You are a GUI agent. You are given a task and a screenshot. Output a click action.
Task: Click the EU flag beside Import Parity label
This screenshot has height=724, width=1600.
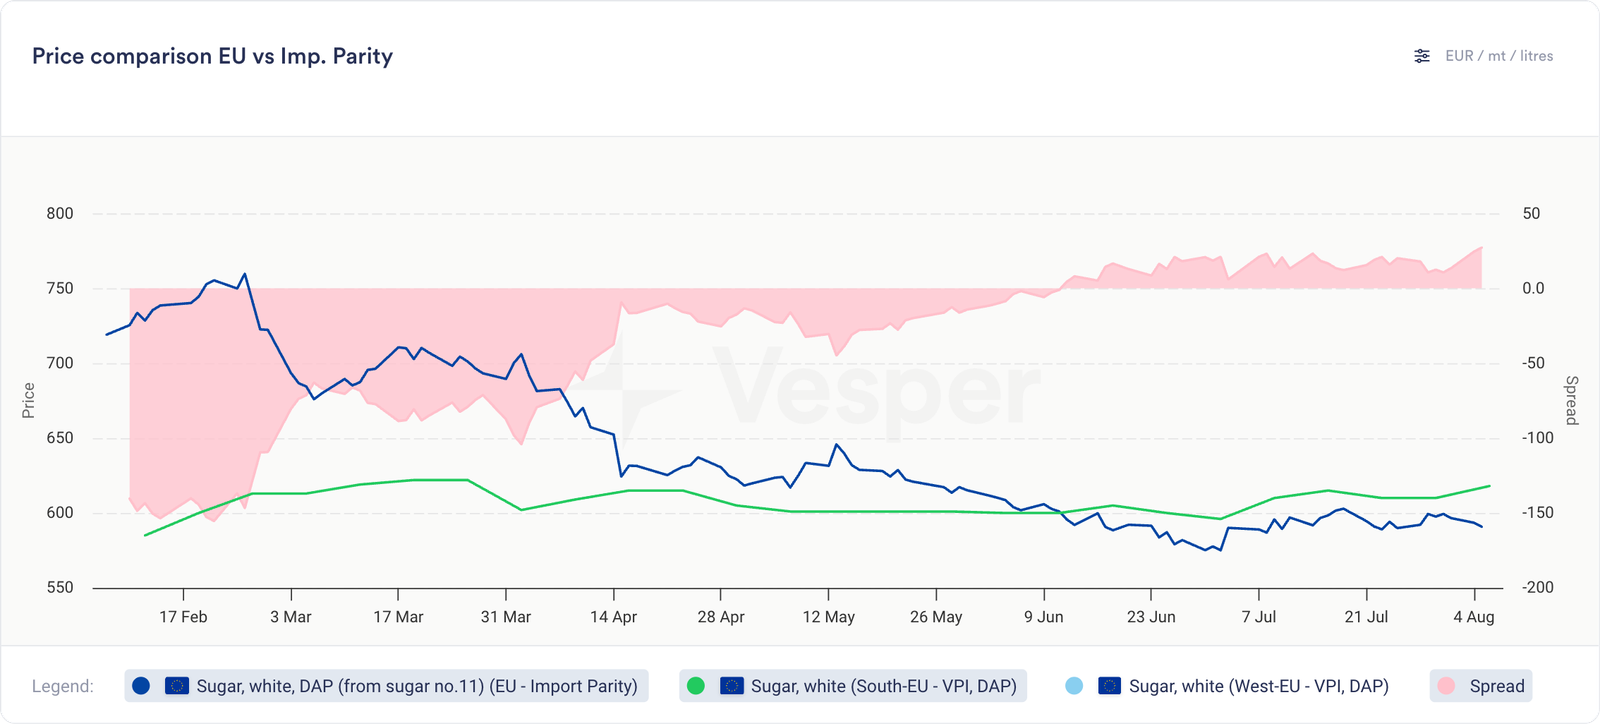[177, 686]
